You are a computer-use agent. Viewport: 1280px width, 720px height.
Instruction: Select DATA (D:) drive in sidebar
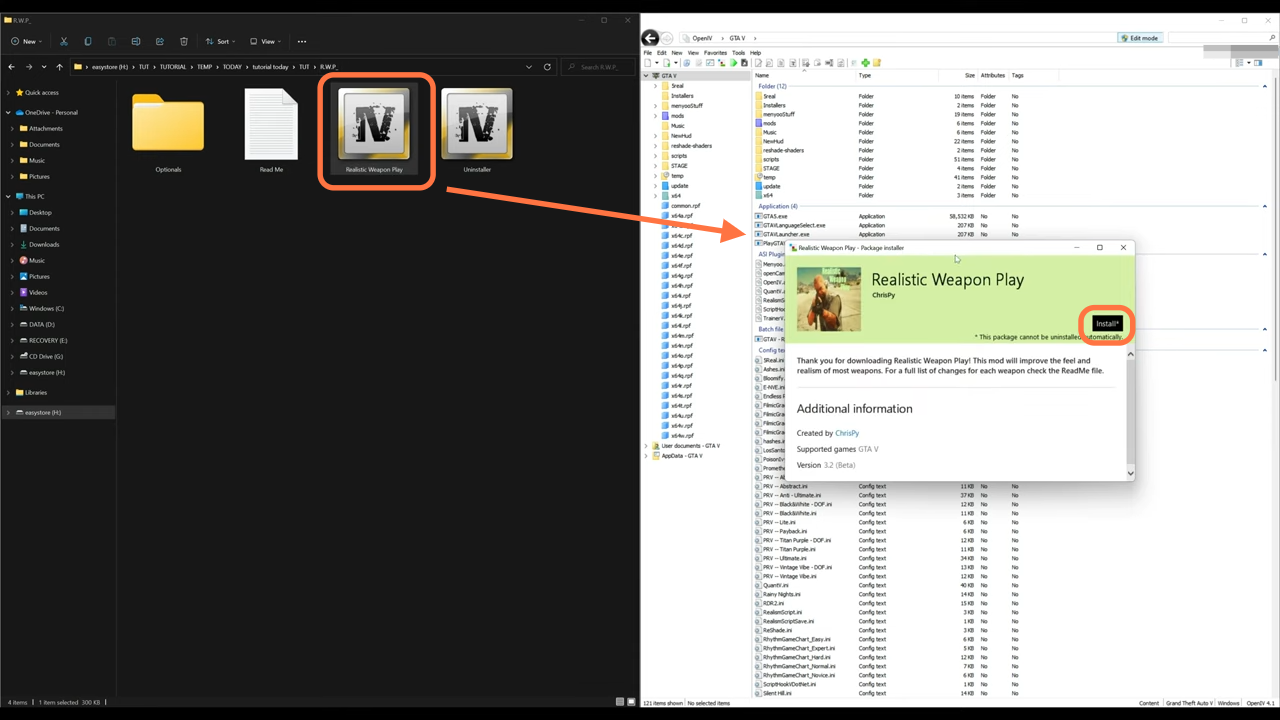(x=42, y=324)
